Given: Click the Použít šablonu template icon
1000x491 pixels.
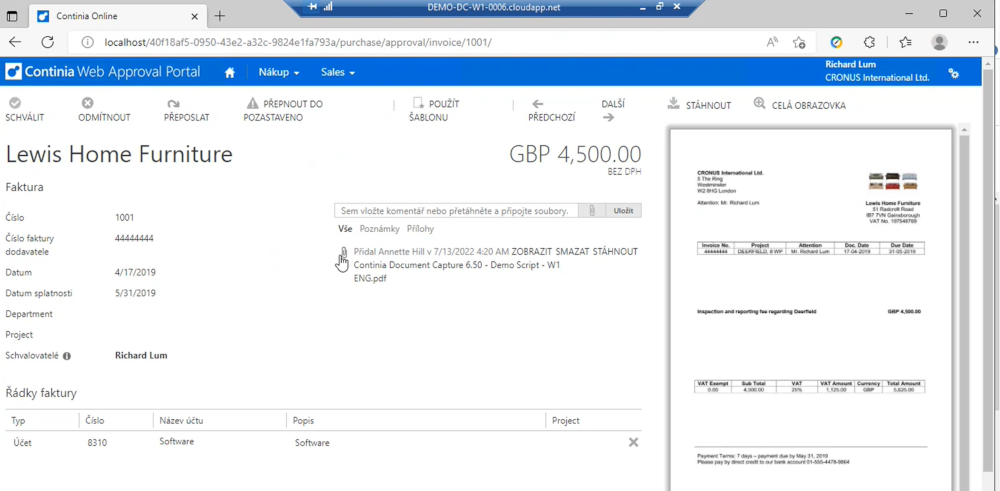Looking at the screenshot, I should [419, 103].
